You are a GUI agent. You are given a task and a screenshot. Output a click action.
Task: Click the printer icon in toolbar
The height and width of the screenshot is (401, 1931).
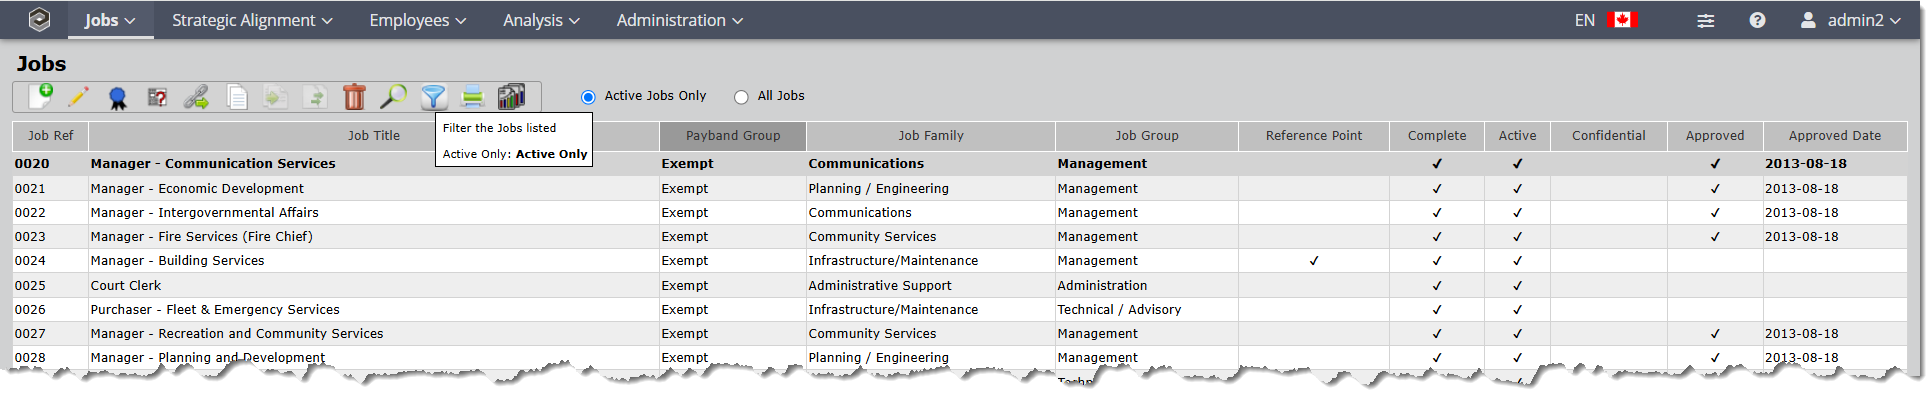point(473,97)
